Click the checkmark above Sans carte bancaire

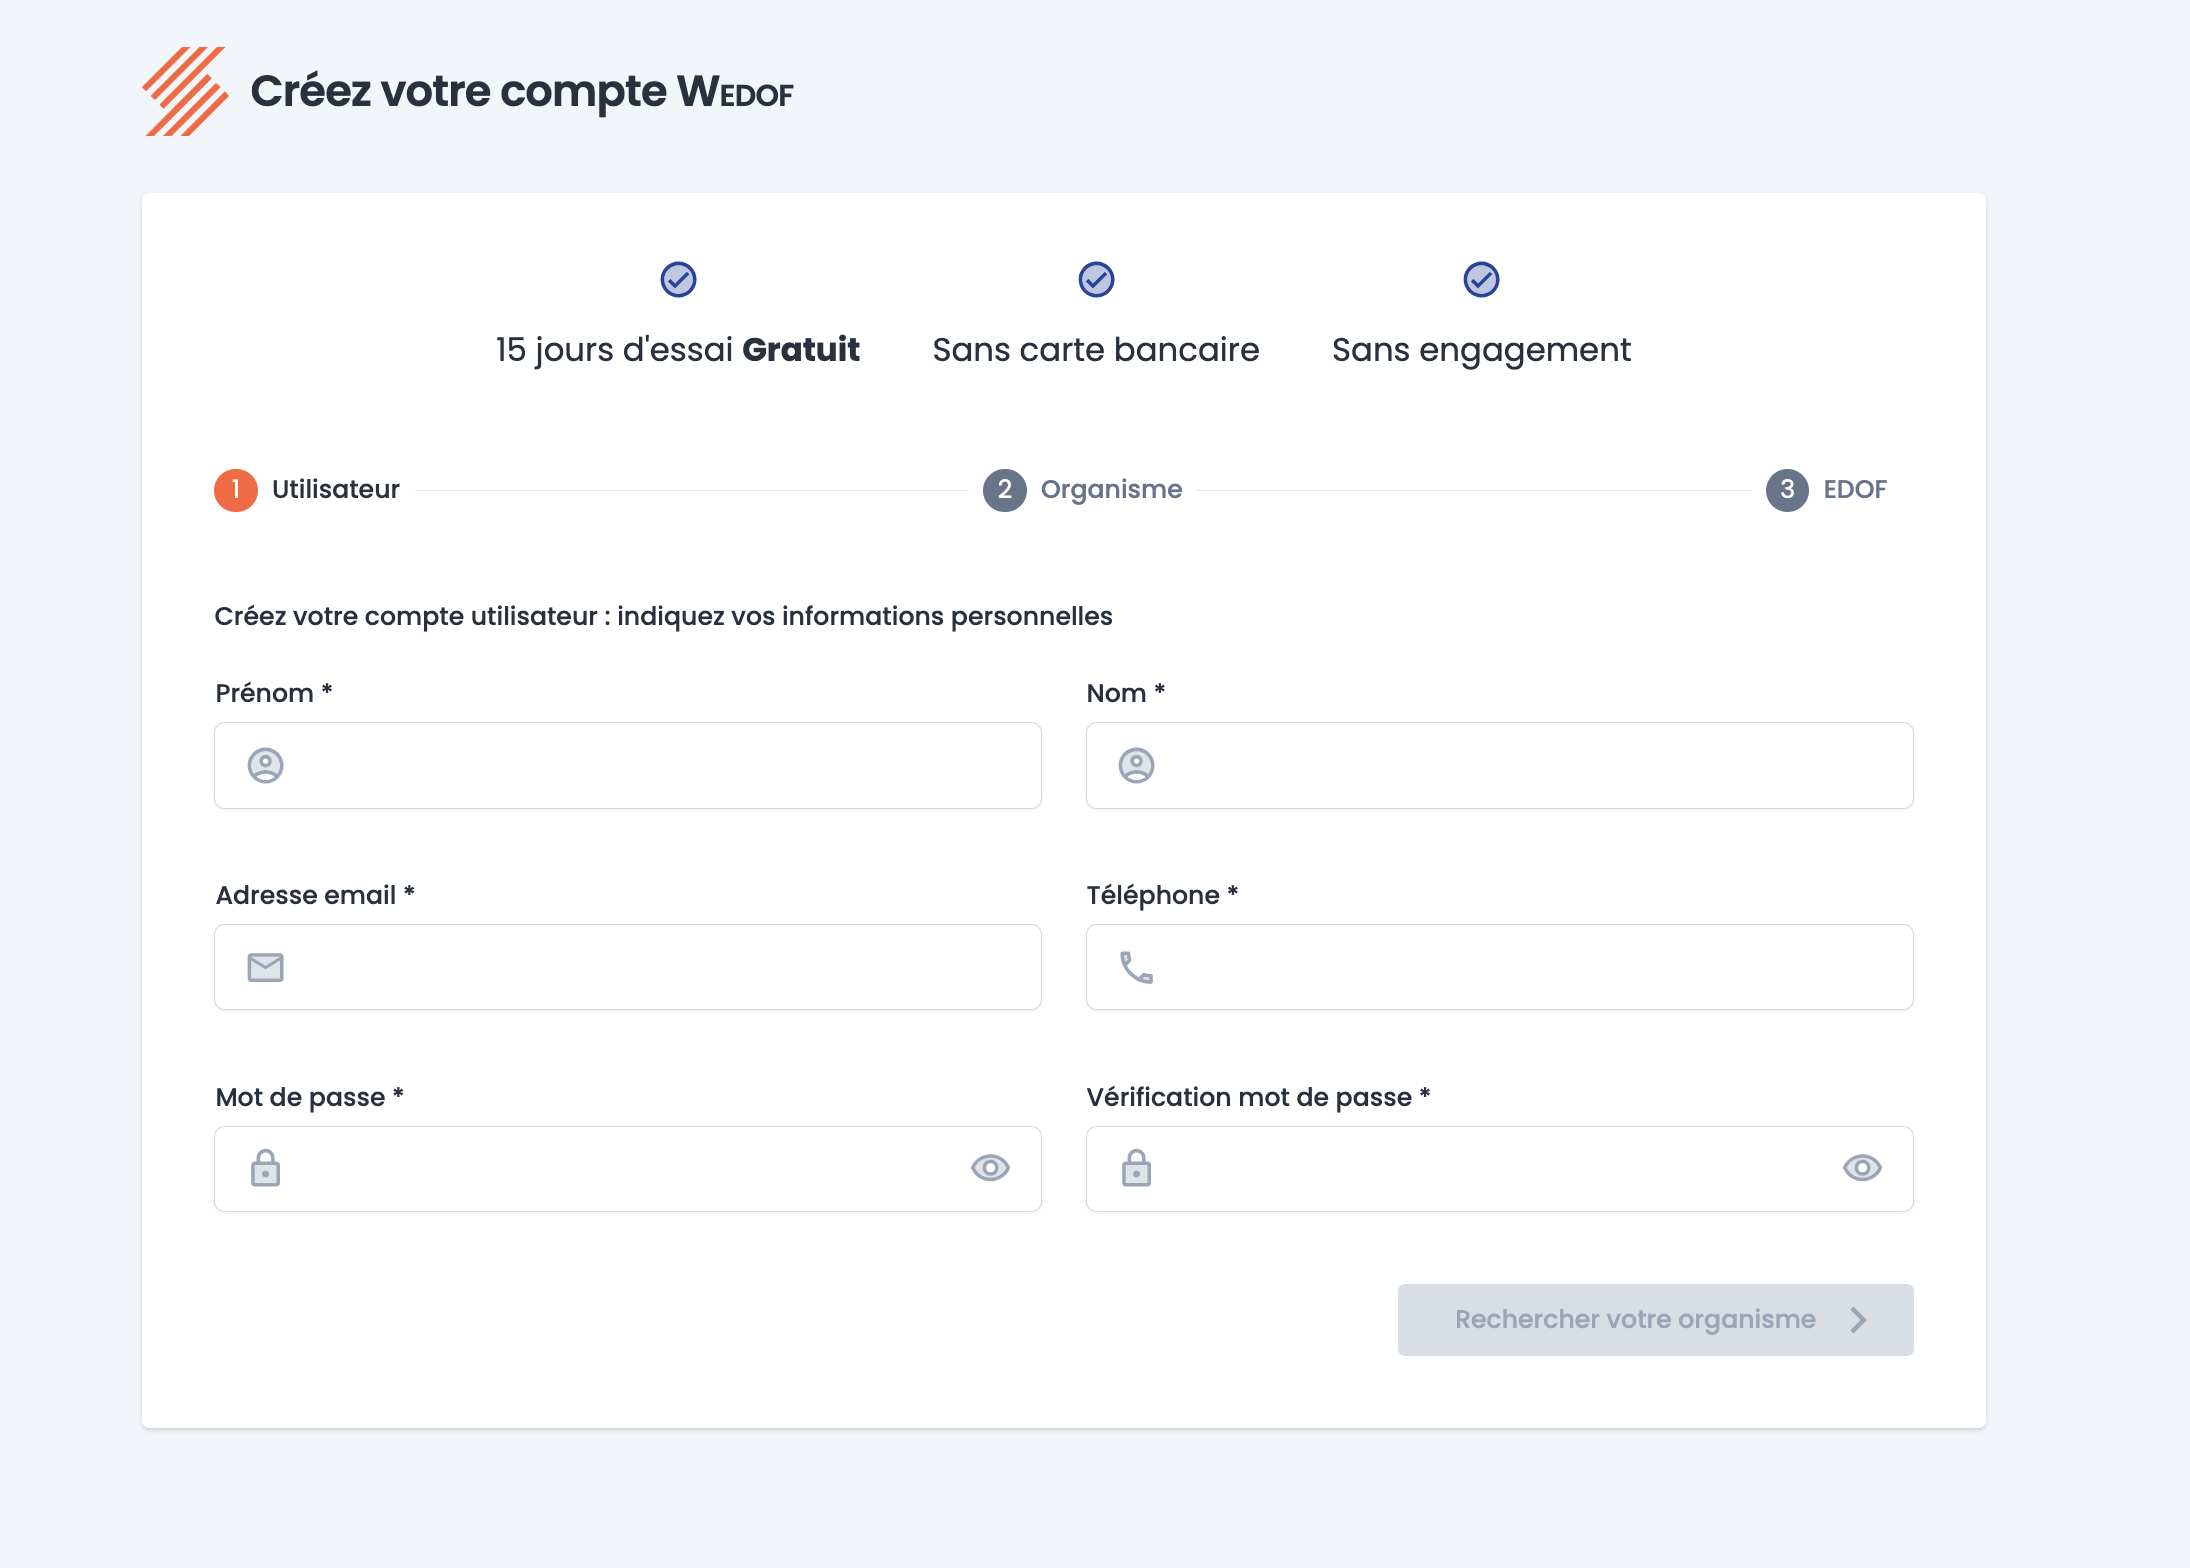(1096, 280)
